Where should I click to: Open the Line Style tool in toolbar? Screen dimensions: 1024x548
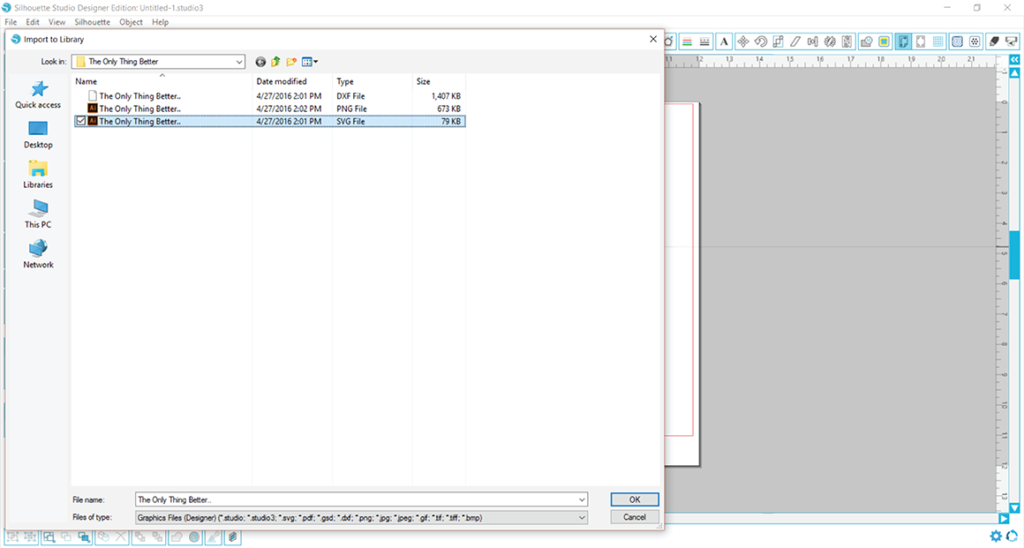pyautogui.click(x=705, y=42)
